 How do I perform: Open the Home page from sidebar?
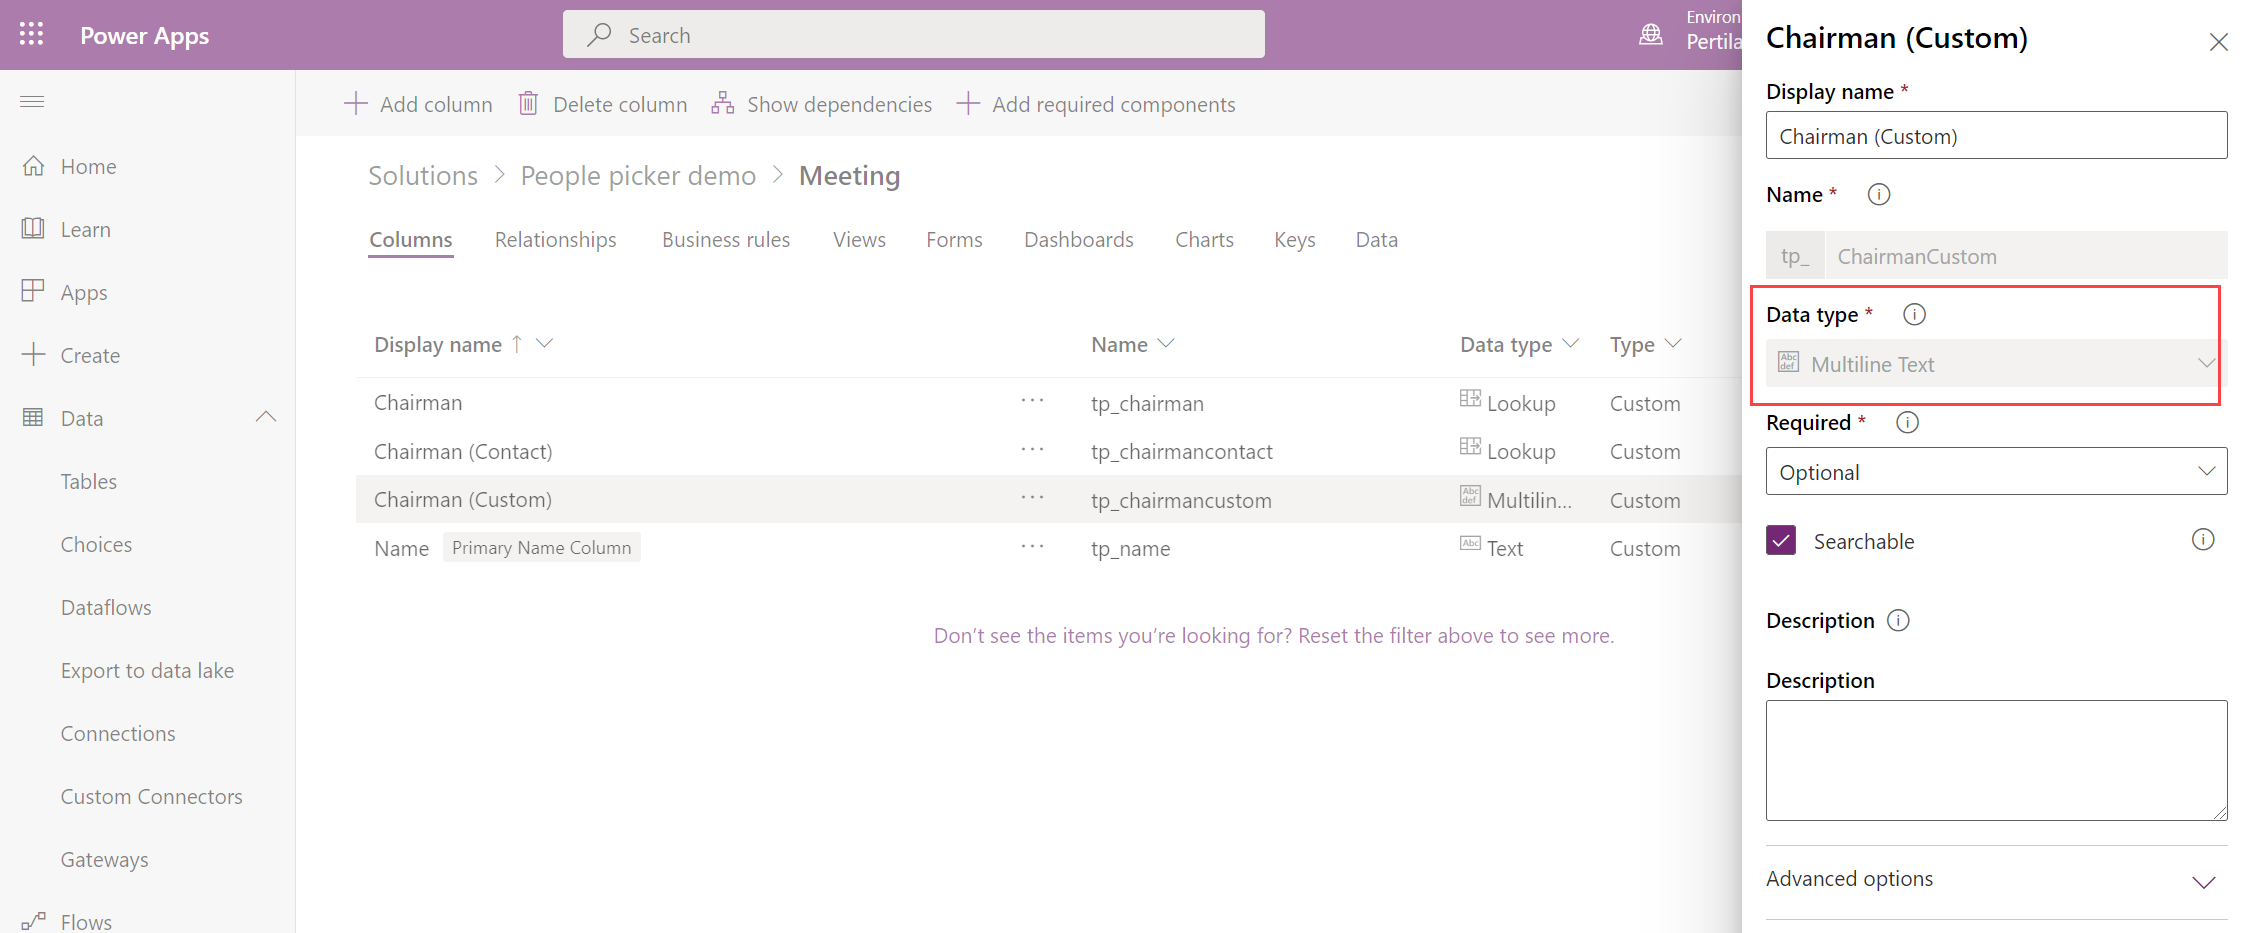[x=88, y=167]
